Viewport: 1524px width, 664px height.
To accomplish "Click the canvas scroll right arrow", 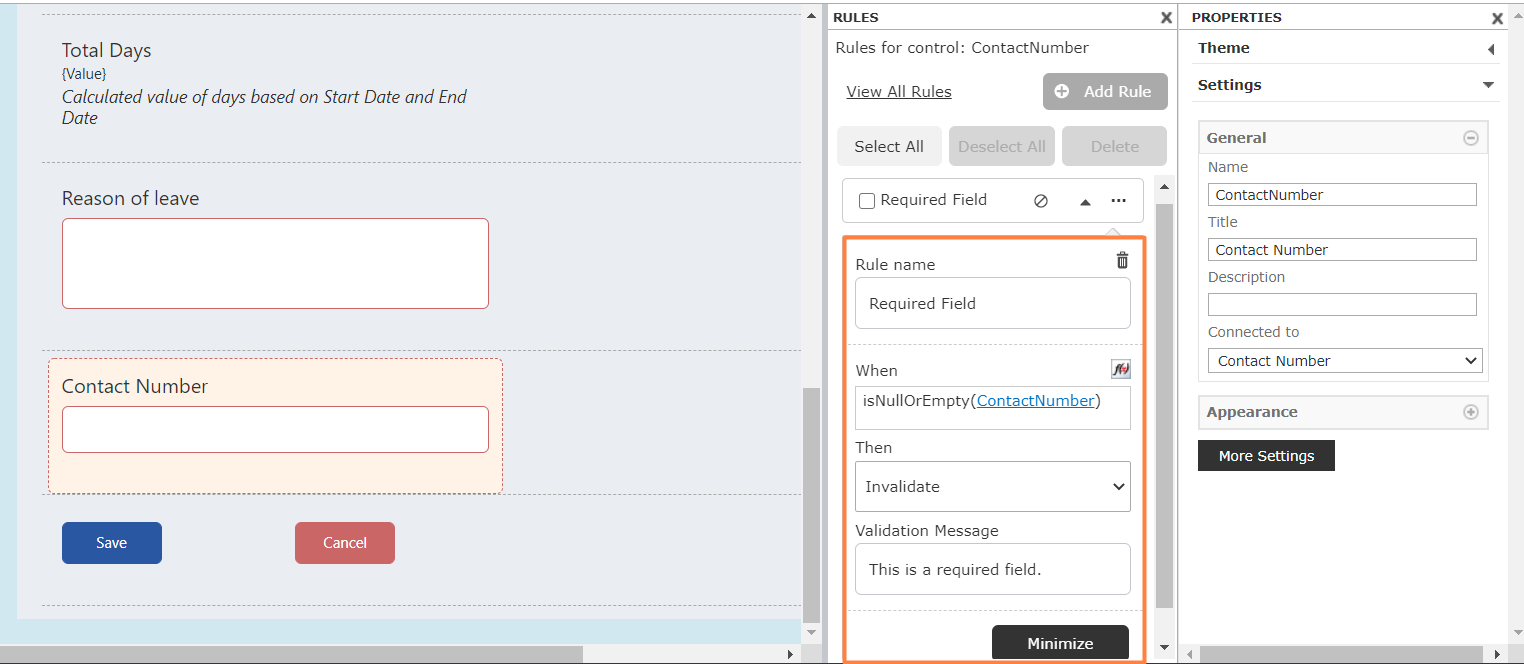I will pyautogui.click(x=791, y=654).
